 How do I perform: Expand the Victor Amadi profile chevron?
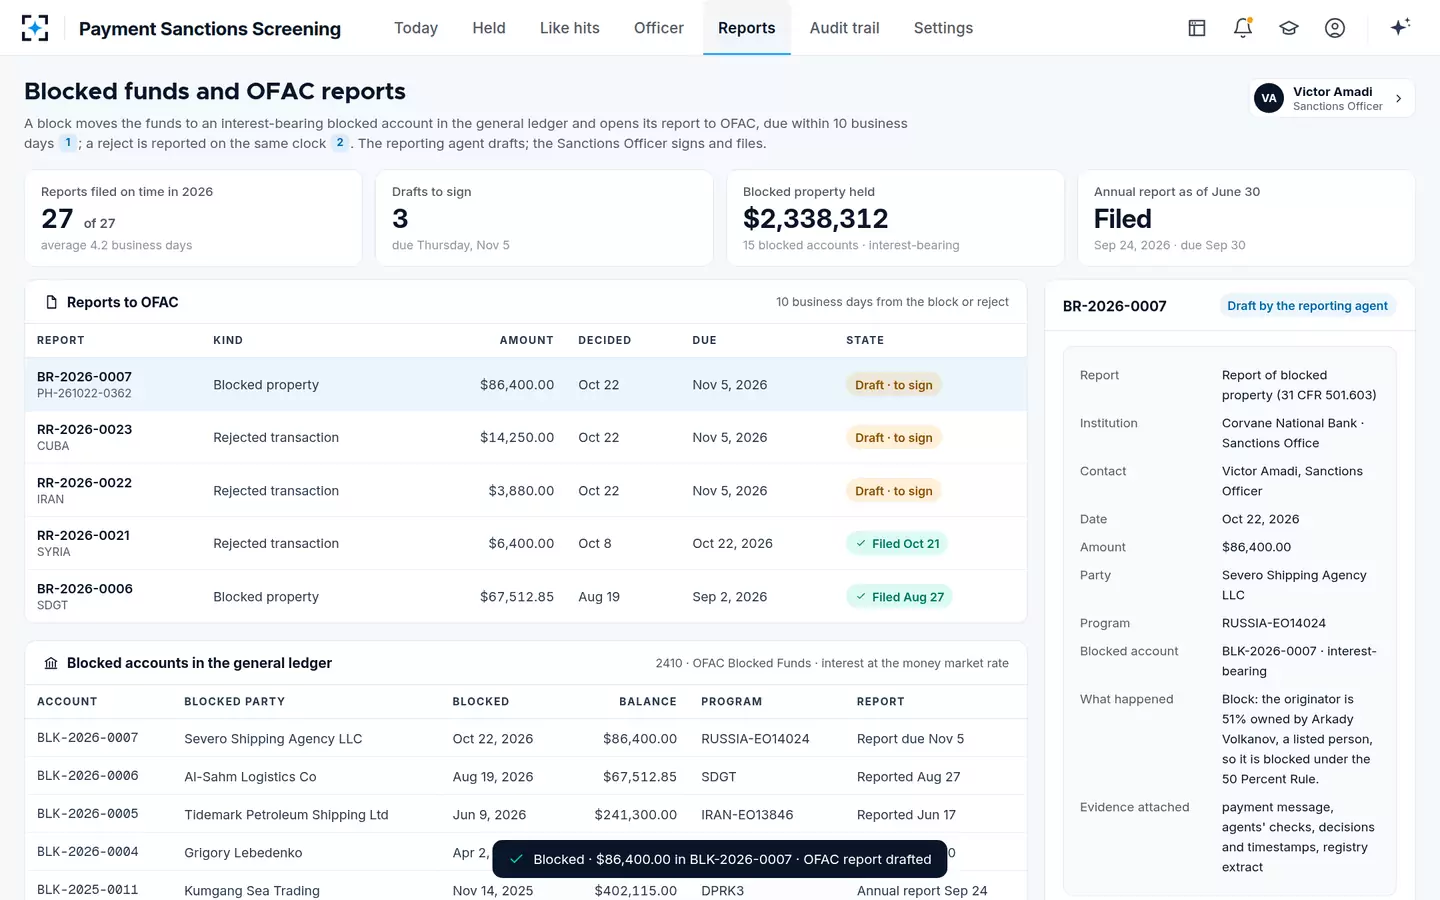coord(1399,98)
